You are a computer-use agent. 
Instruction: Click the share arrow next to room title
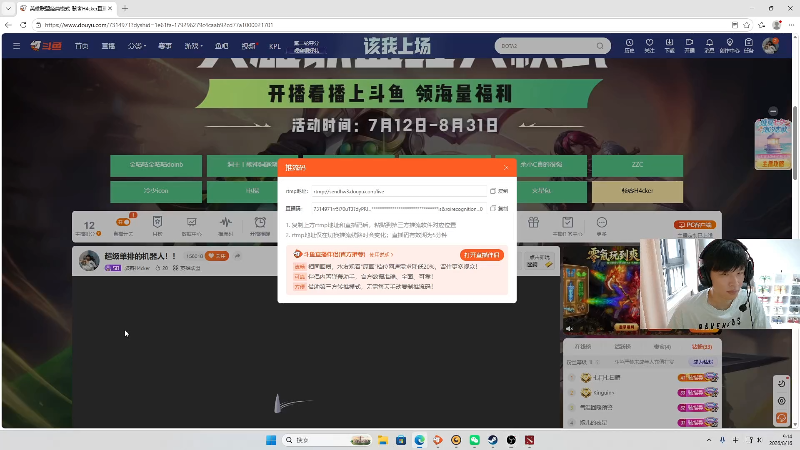[237, 256]
